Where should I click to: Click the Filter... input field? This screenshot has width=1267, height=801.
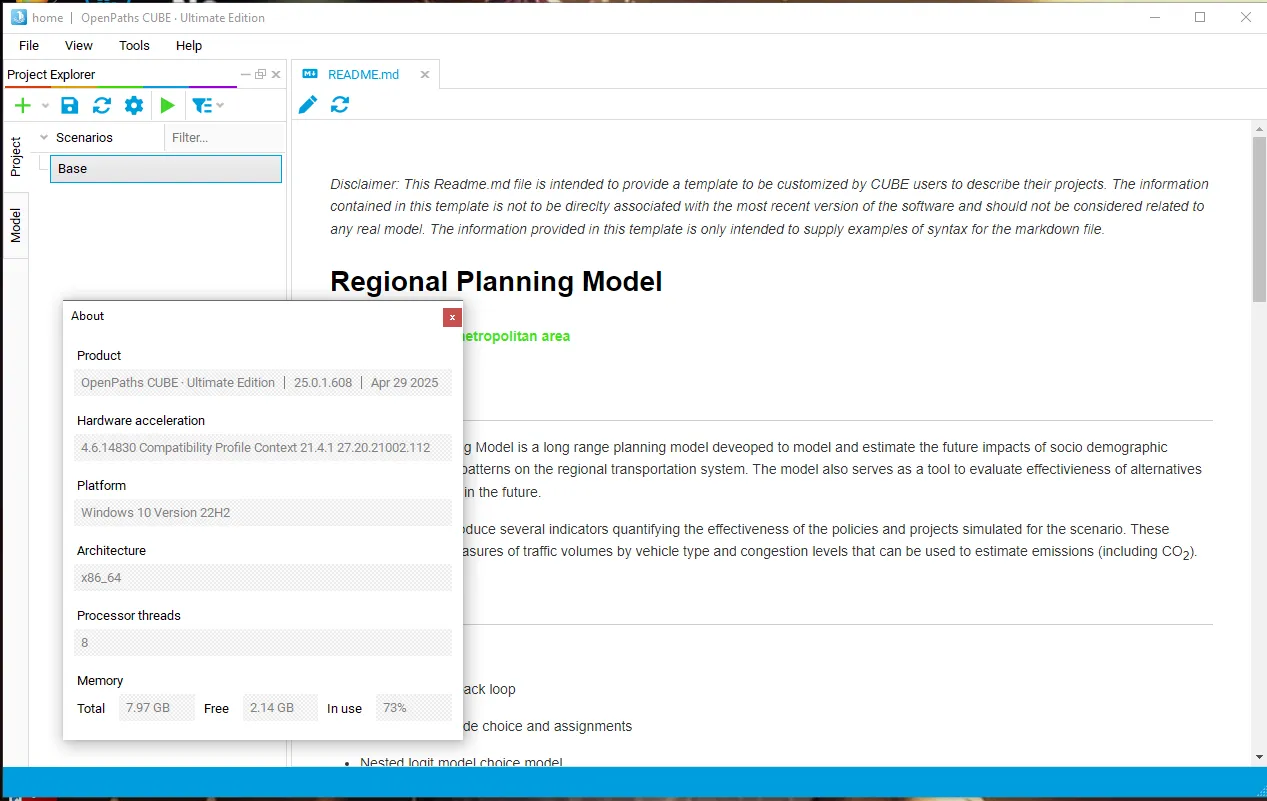coord(225,138)
